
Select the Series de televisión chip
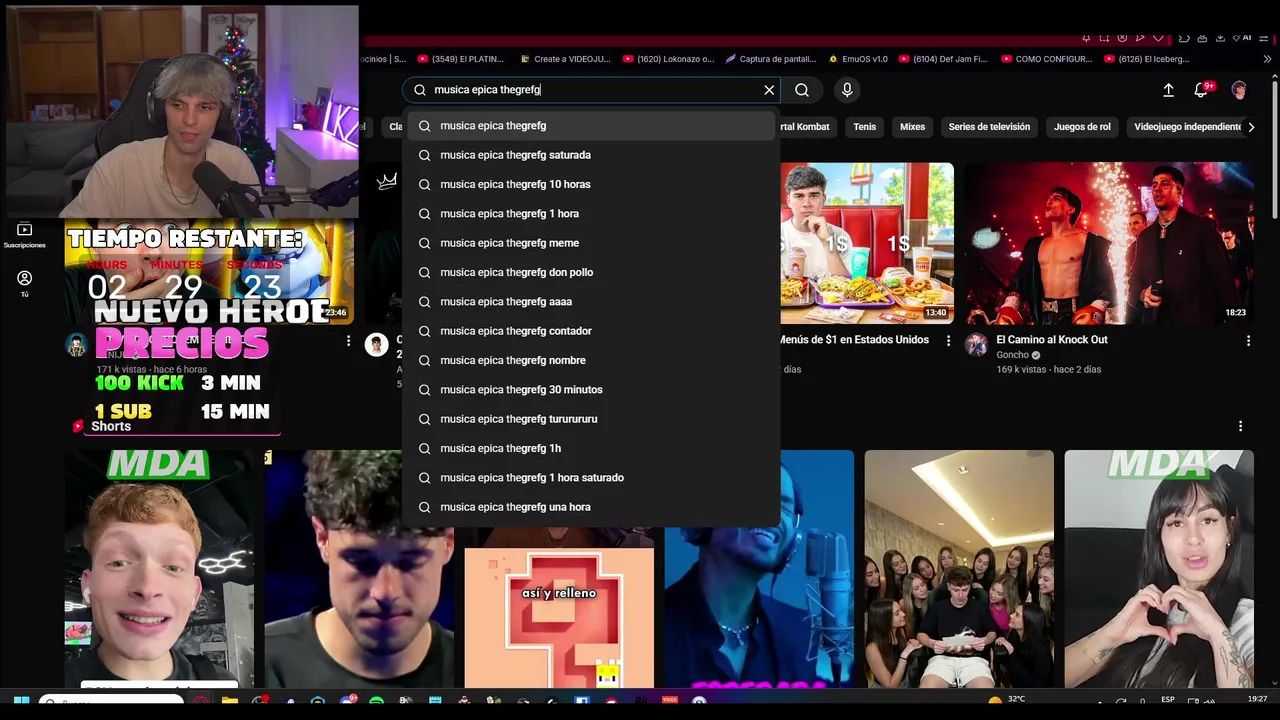tap(989, 127)
